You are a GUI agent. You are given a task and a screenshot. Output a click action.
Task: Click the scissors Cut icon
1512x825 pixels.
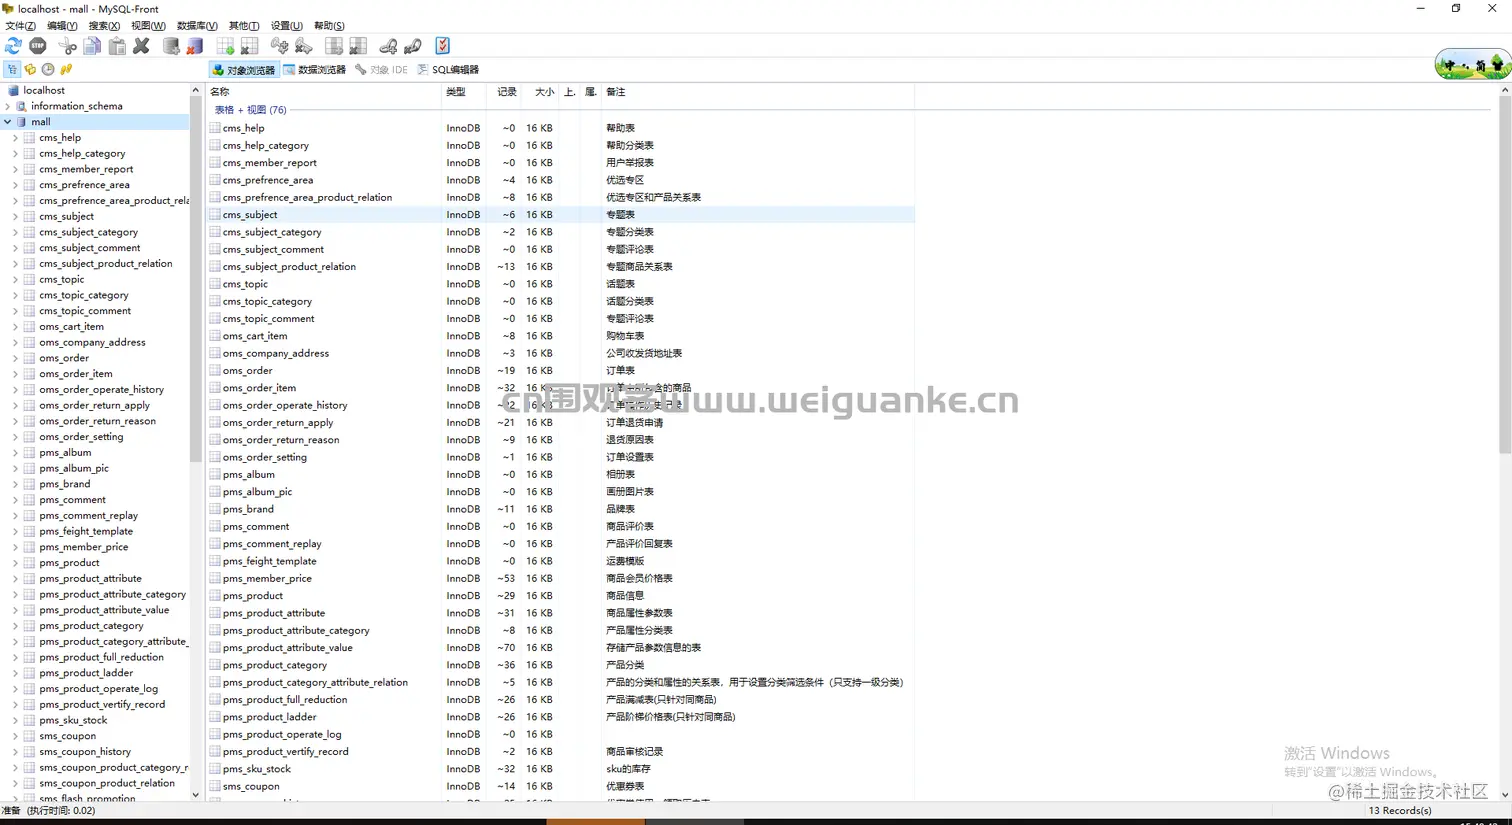(x=68, y=46)
